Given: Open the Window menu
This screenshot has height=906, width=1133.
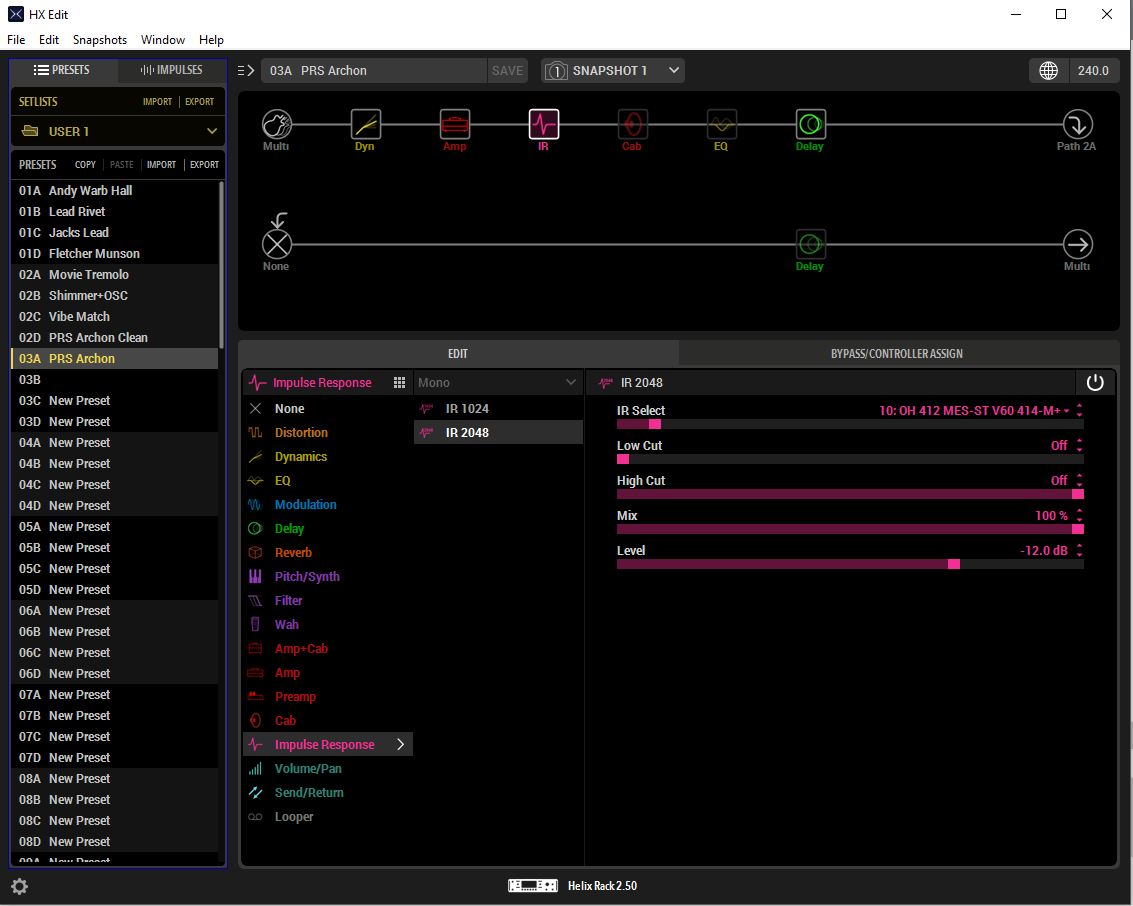Looking at the screenshot, I should click(163, 40).
